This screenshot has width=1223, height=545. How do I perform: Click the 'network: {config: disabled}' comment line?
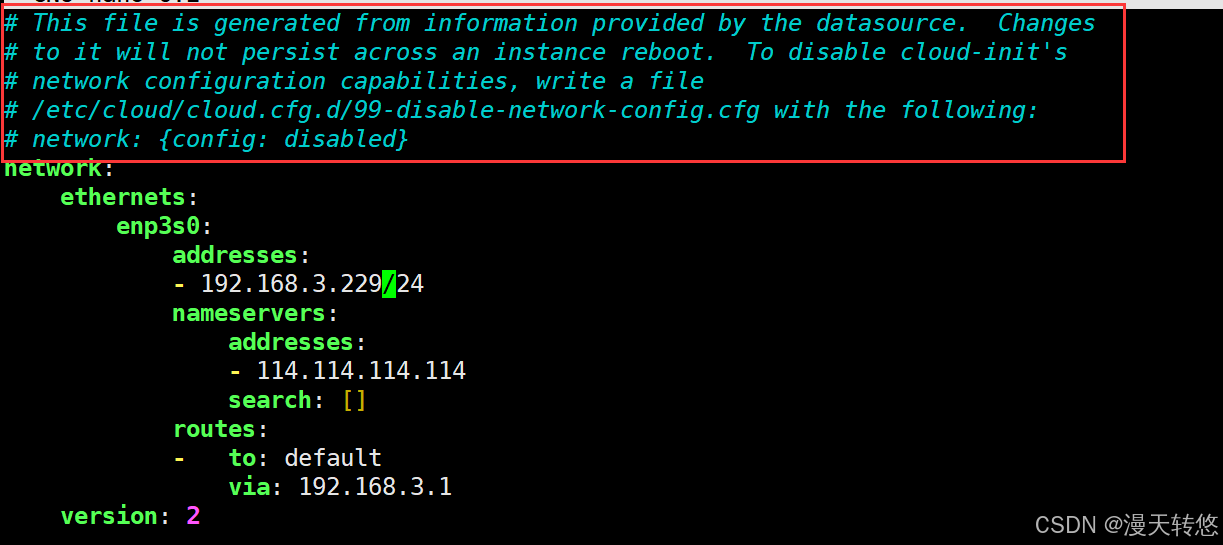point(220,140)
